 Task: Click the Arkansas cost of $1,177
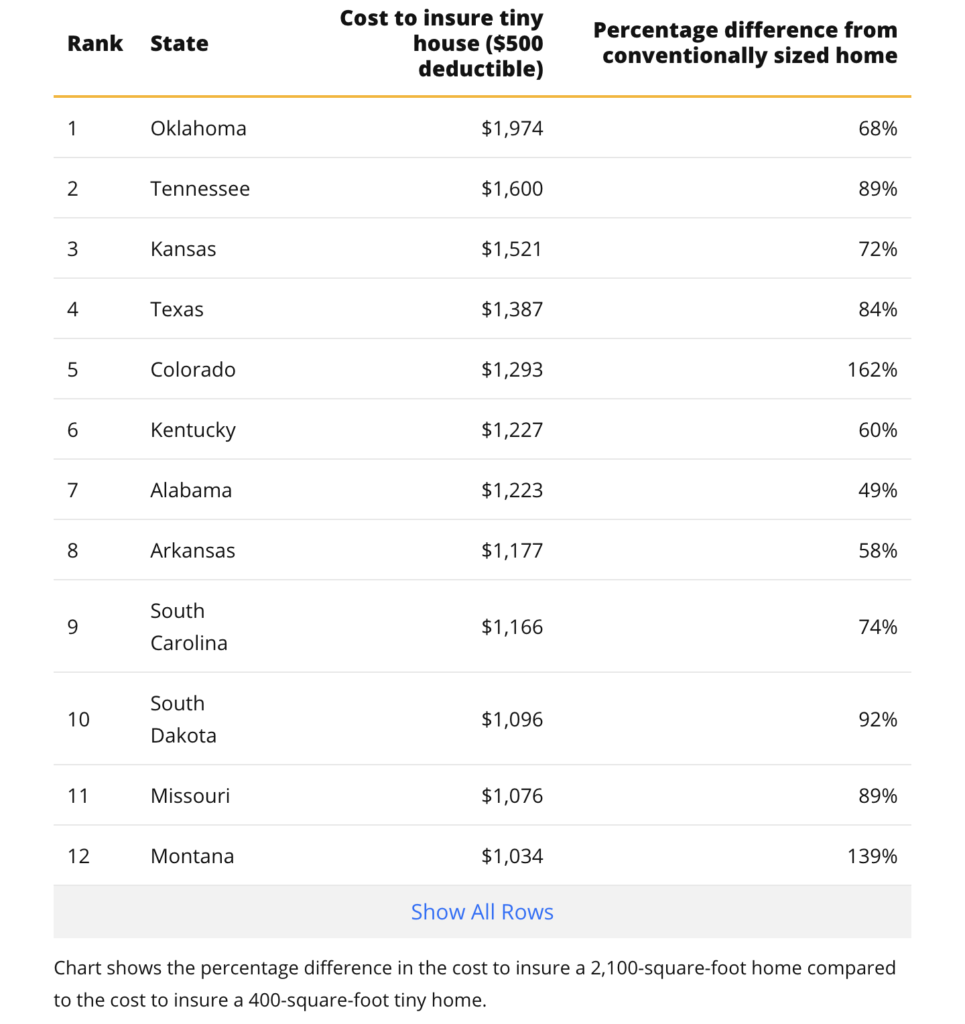click(x=512, y=550)
